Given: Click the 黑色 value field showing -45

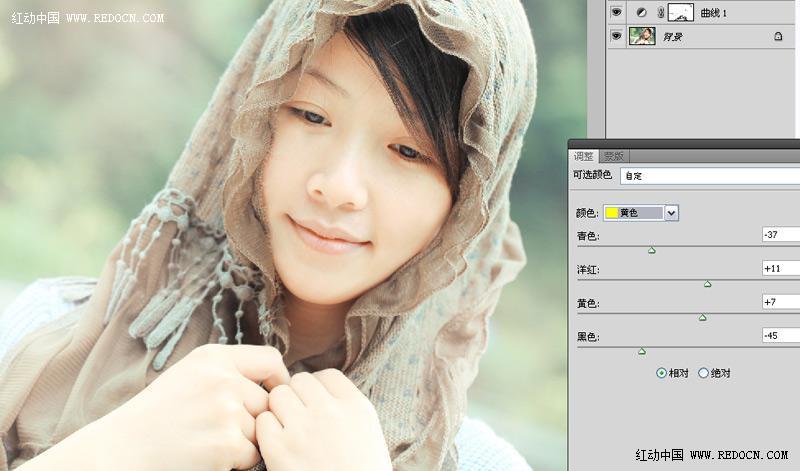Looking at the screenshot, I should (781, 335).
